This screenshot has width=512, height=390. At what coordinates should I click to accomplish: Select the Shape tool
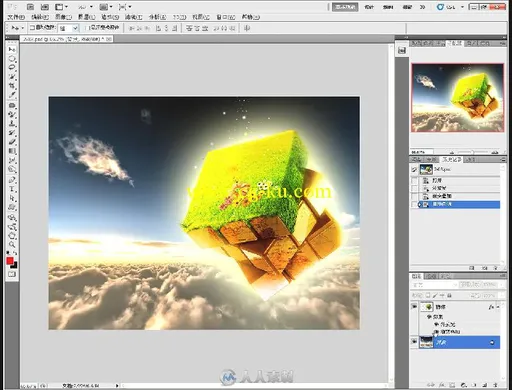[12, 207]
